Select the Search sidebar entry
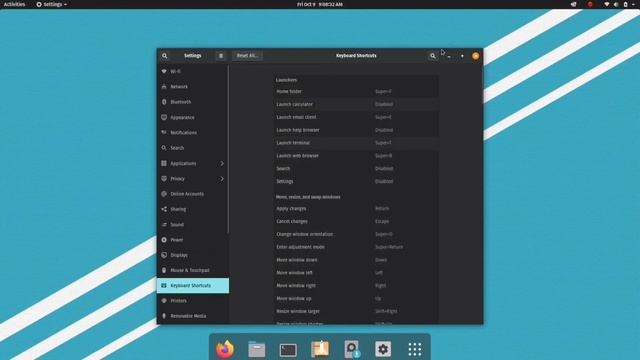 [x=193, y=148]
